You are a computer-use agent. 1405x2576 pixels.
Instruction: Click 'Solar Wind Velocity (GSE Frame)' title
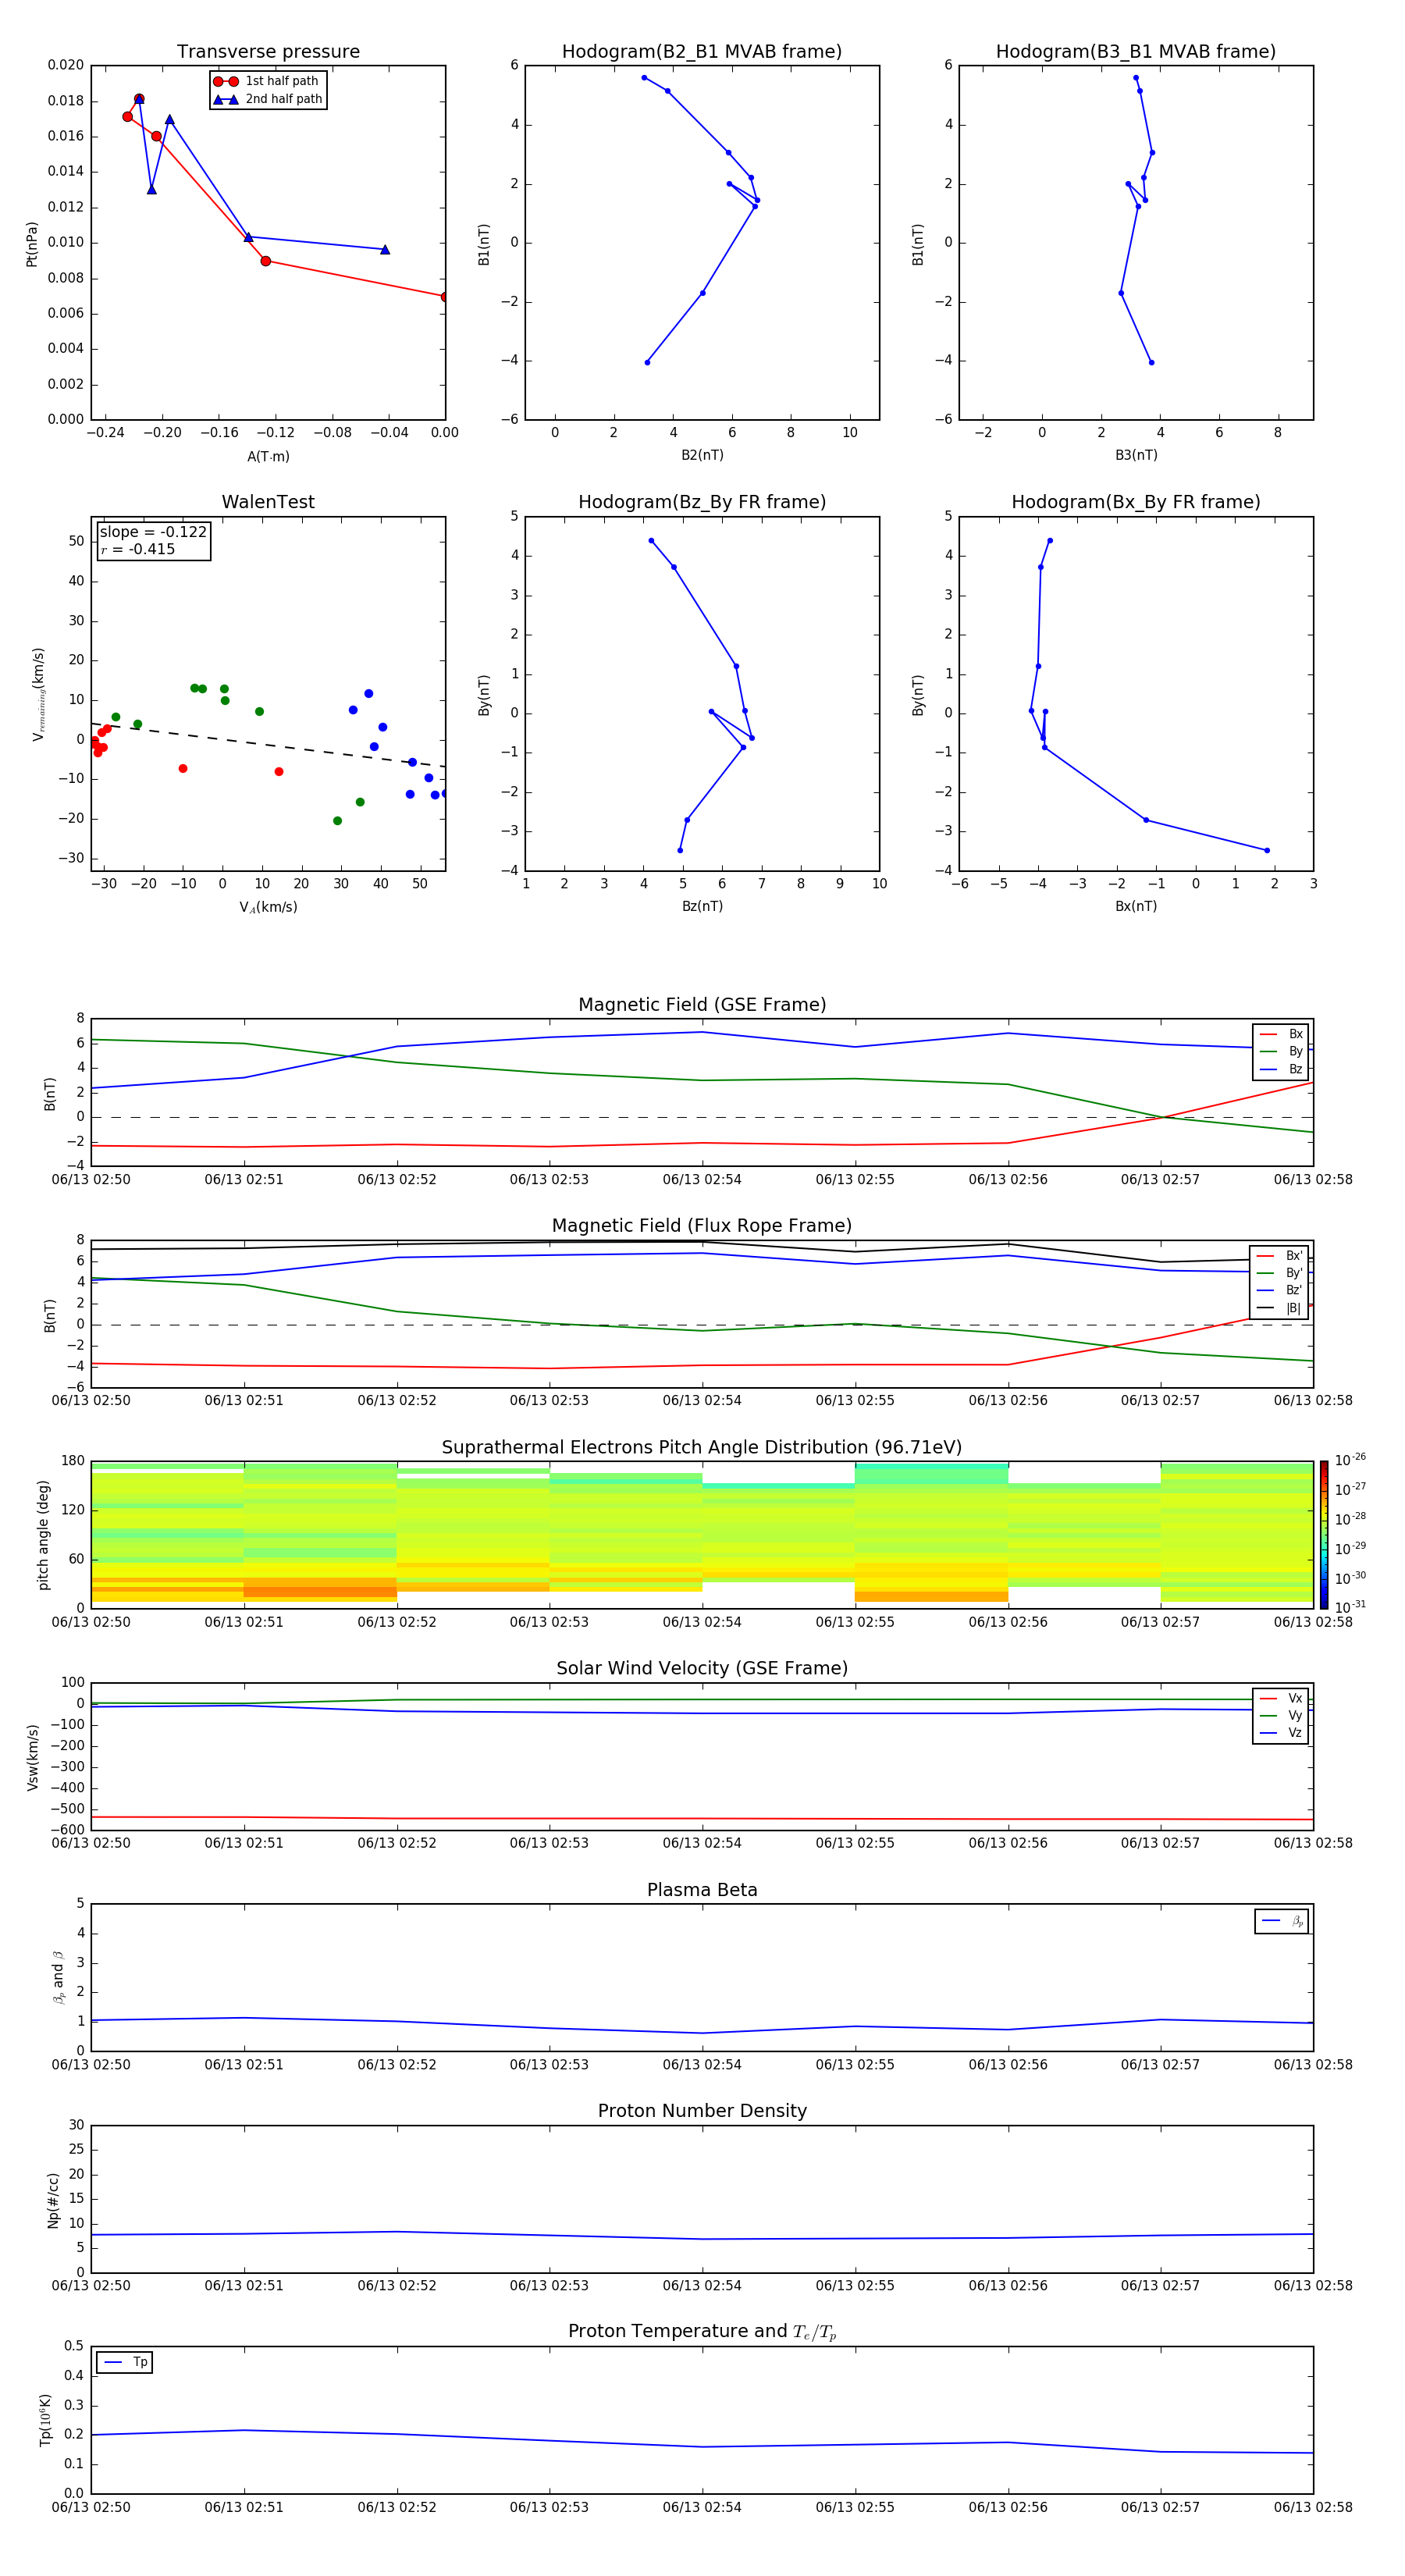[702, 1668]
